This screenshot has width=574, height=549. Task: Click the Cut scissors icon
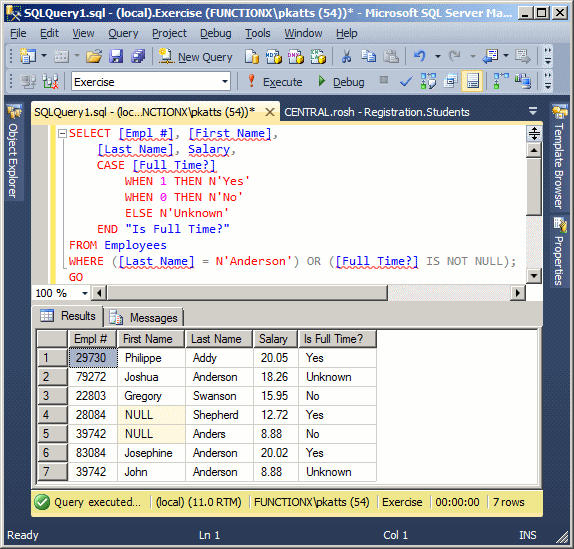346,56
